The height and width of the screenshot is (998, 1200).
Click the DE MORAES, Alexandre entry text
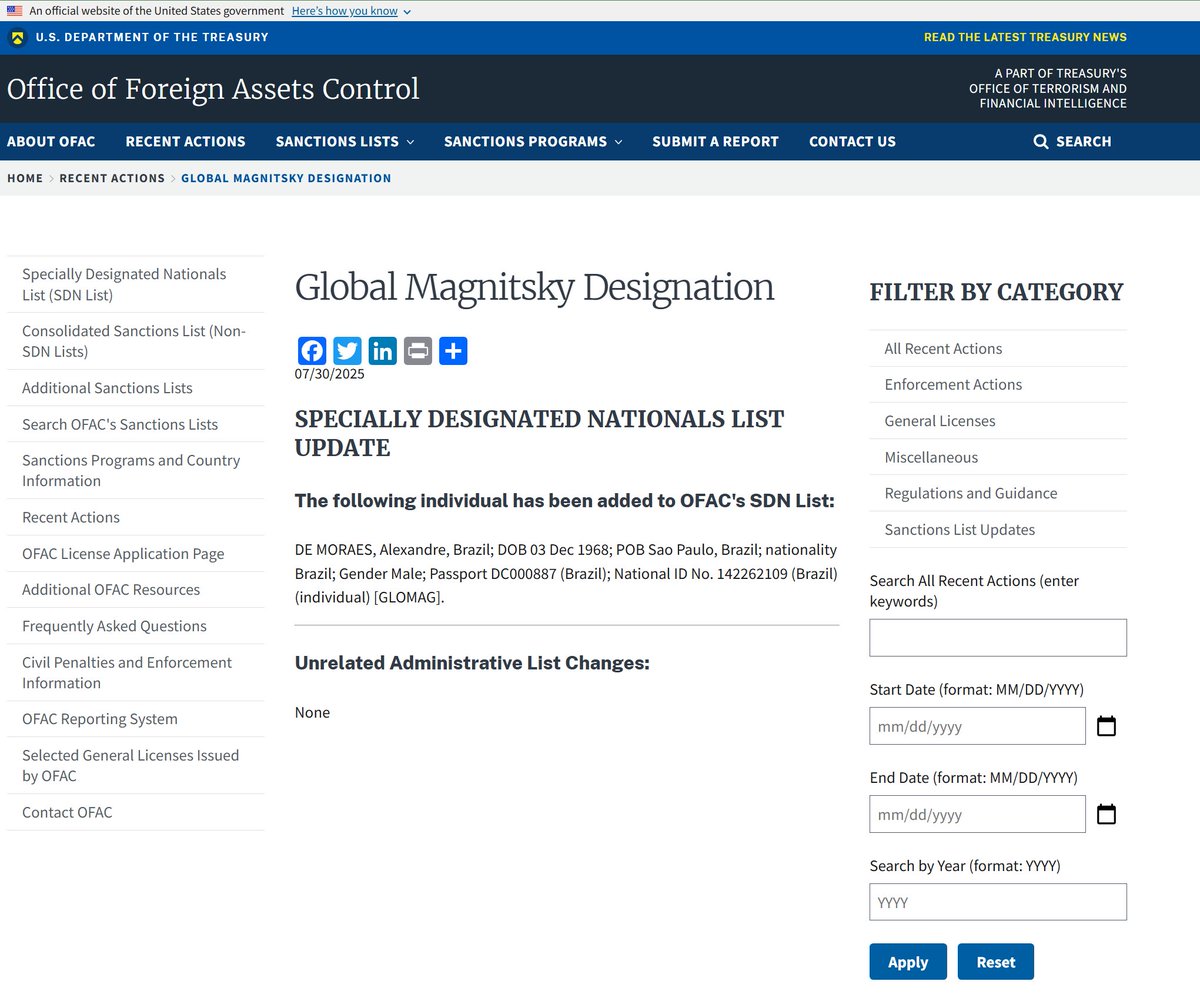[x=566, y=574]
